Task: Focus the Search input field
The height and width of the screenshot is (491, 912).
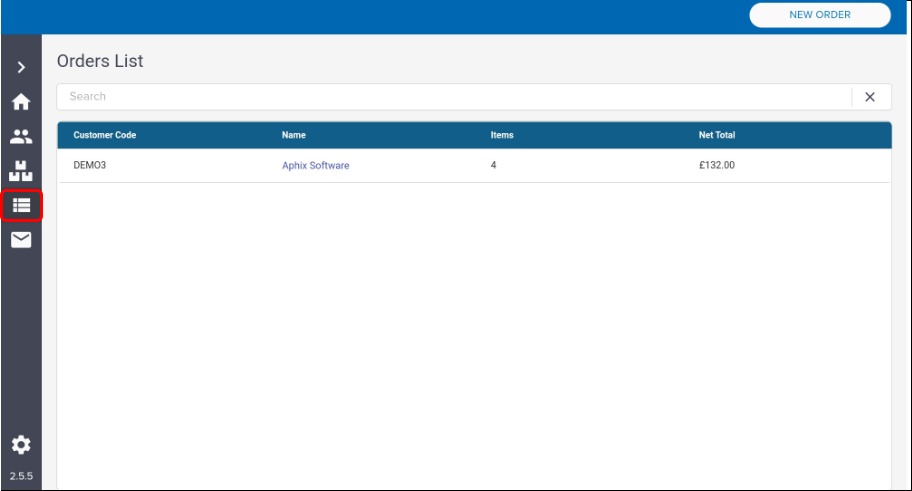Action: (x=450, y=97)
